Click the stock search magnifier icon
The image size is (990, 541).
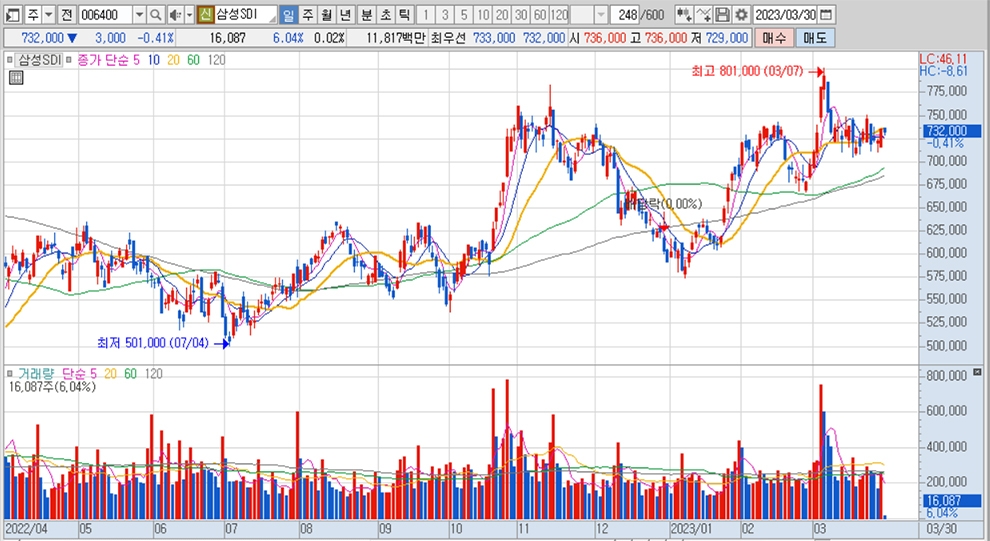point(156,15)
